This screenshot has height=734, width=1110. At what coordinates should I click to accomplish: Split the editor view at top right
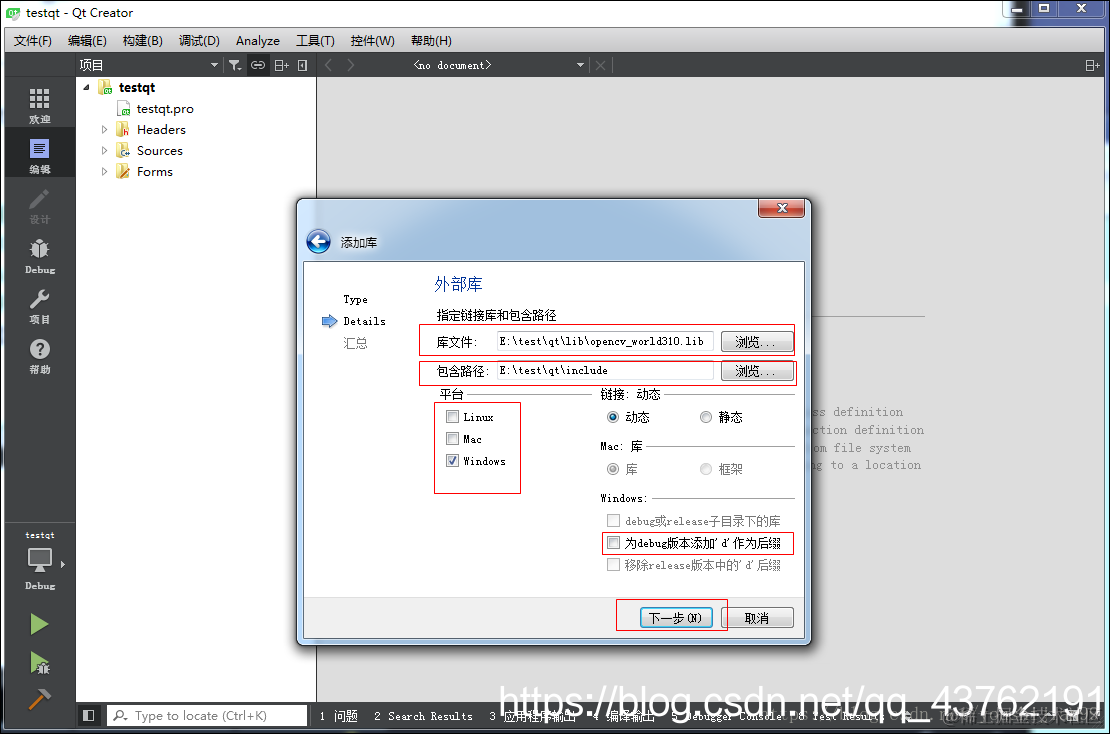(x=1092, y=65)
